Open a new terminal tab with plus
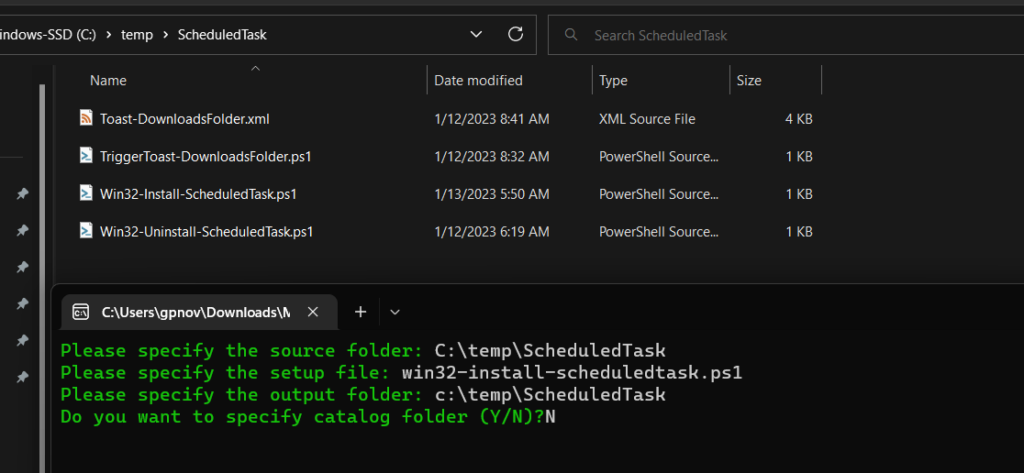1024x473 pixels. coord(360,312)
